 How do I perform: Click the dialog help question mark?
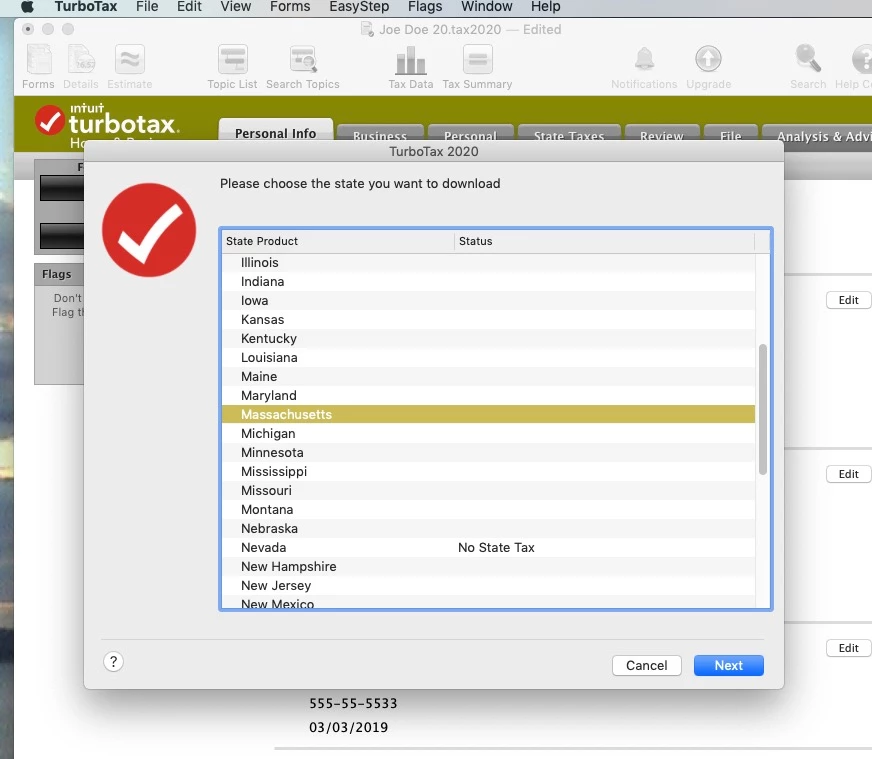tap(113, 662)
